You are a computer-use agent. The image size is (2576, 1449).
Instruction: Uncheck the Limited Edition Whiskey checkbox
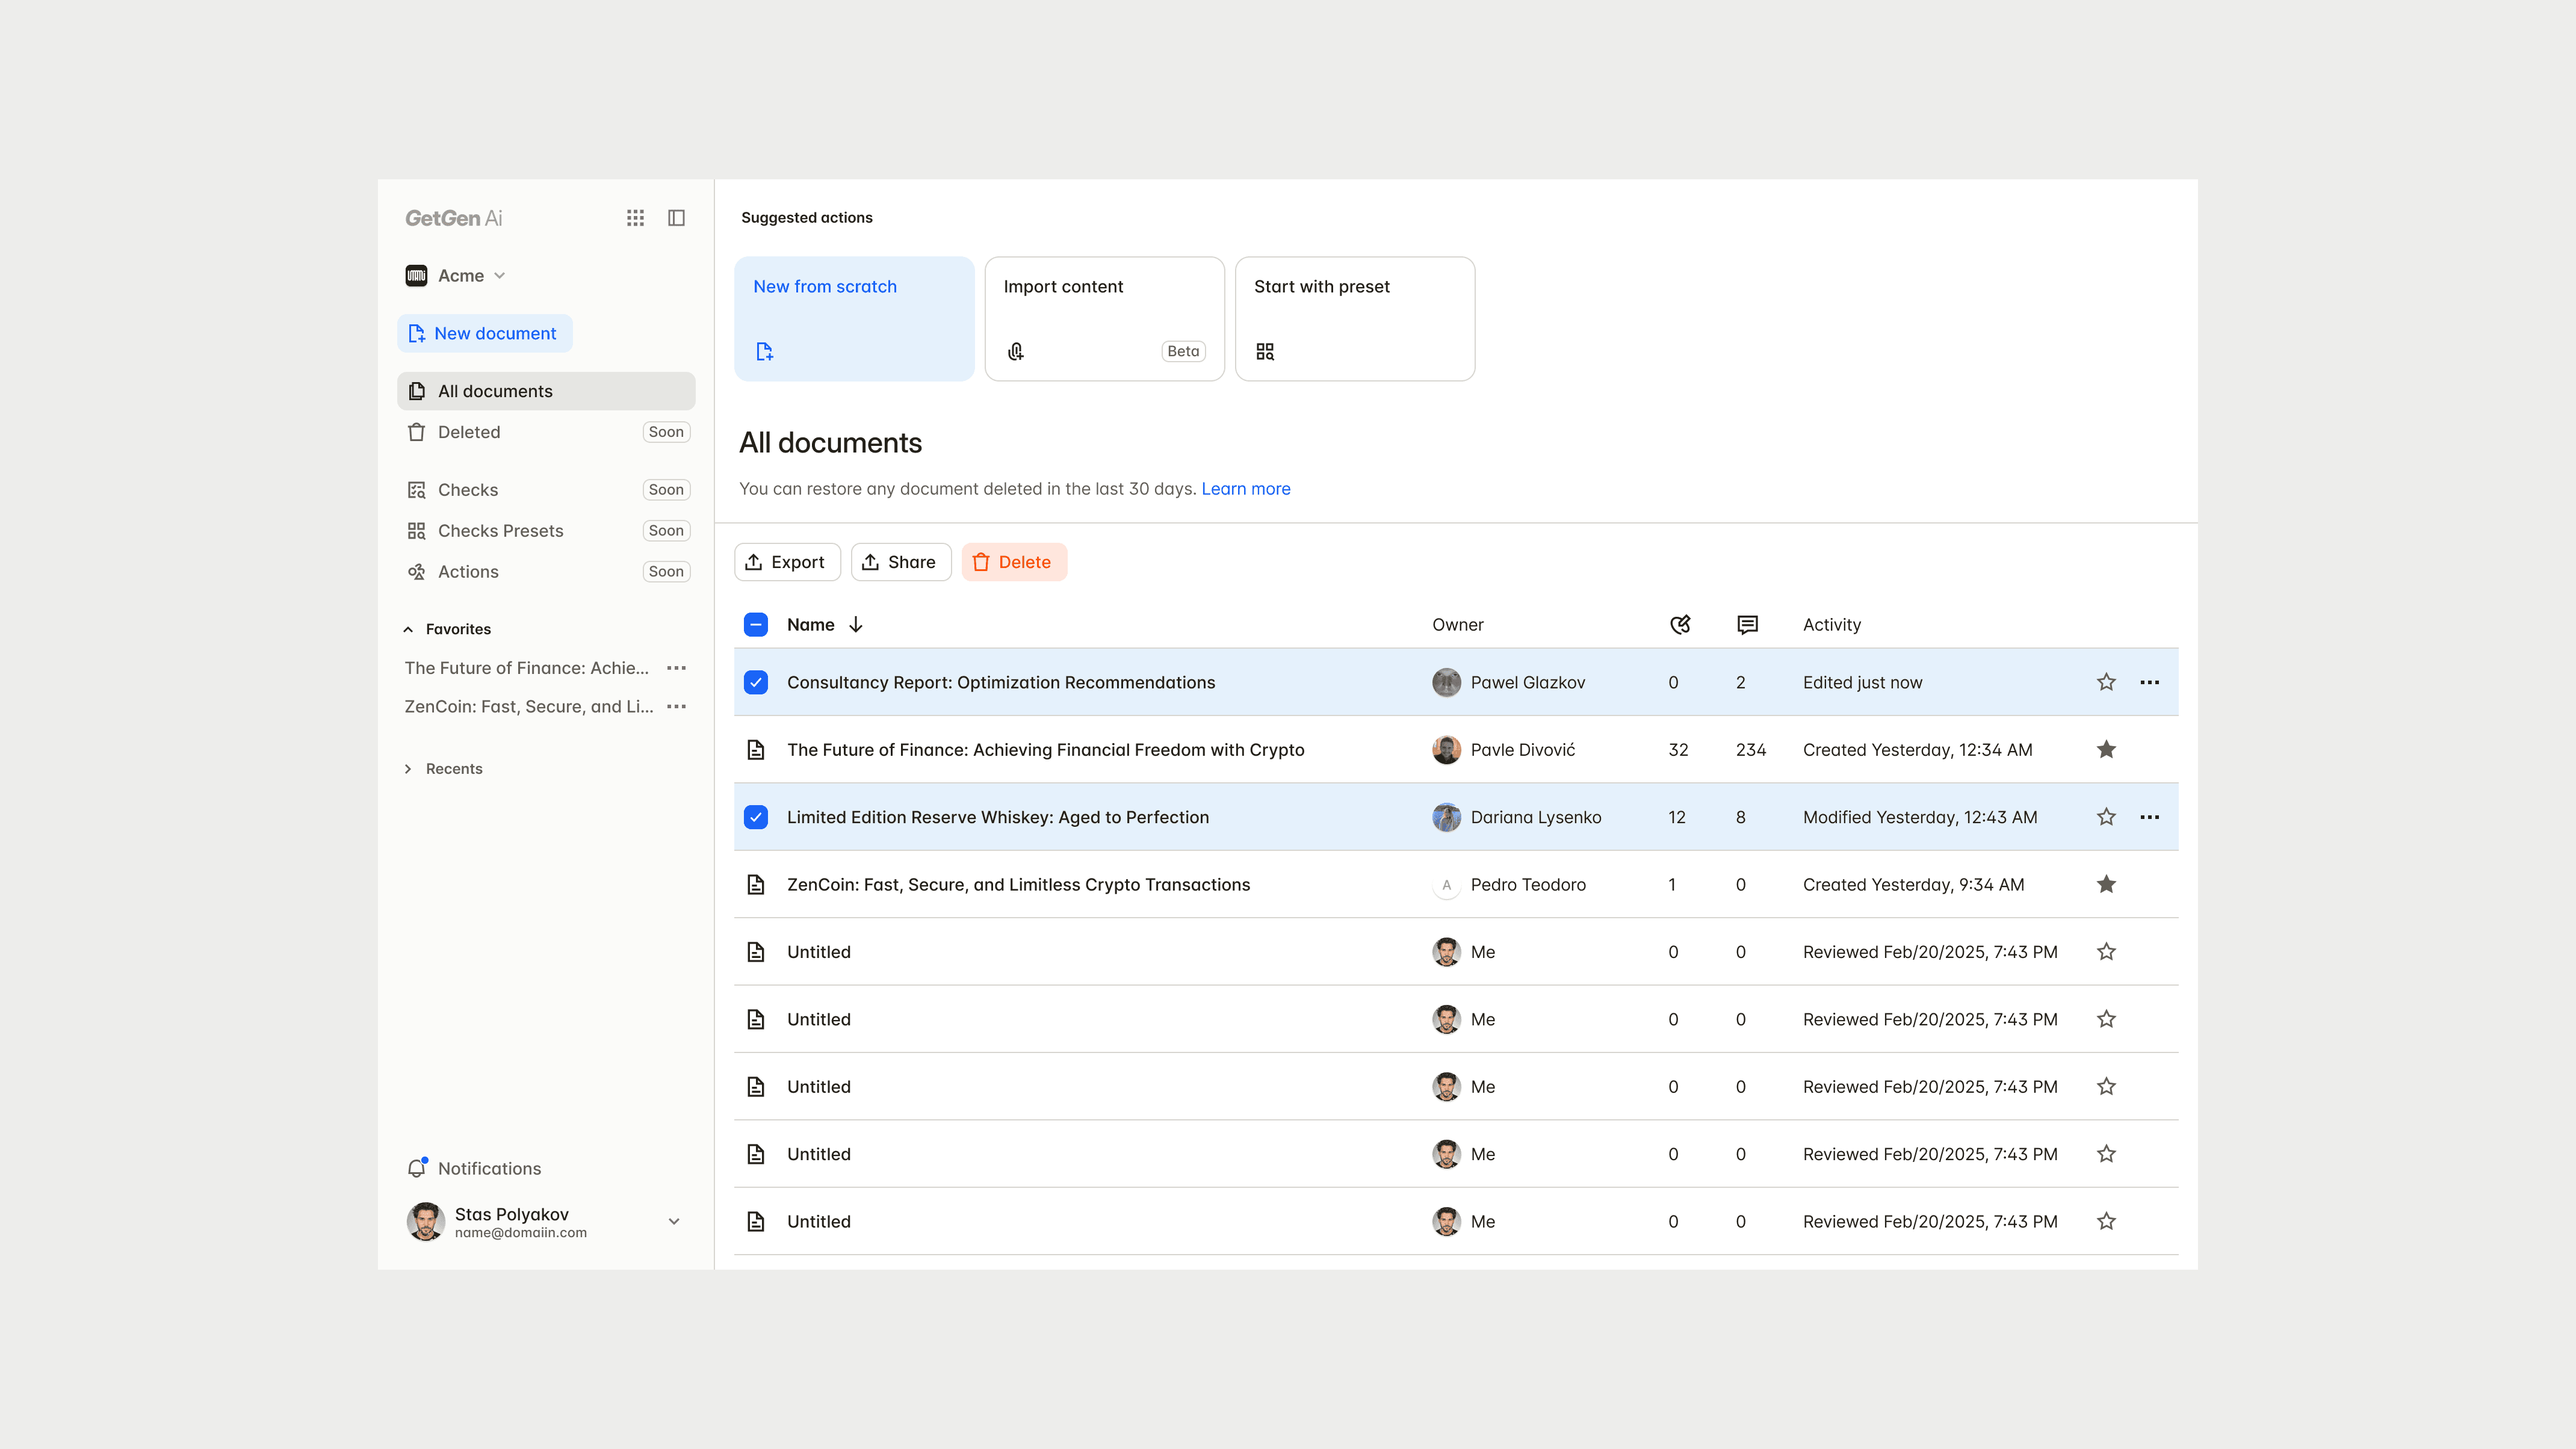coord(756,817)
